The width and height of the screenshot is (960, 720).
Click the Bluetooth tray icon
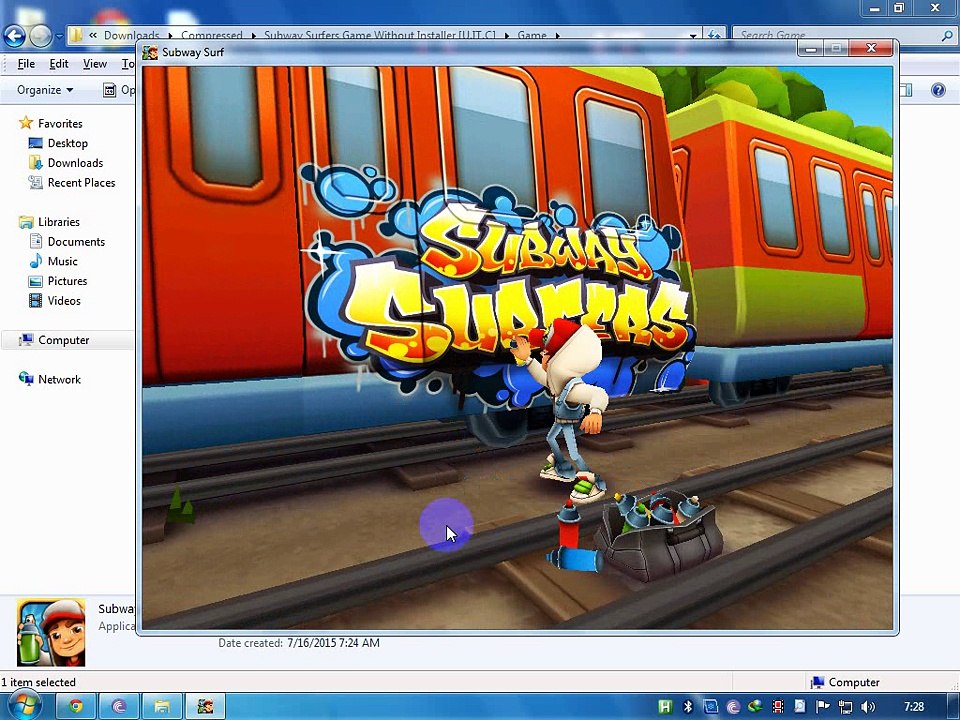pyautogui.click(x=688, y=707)
